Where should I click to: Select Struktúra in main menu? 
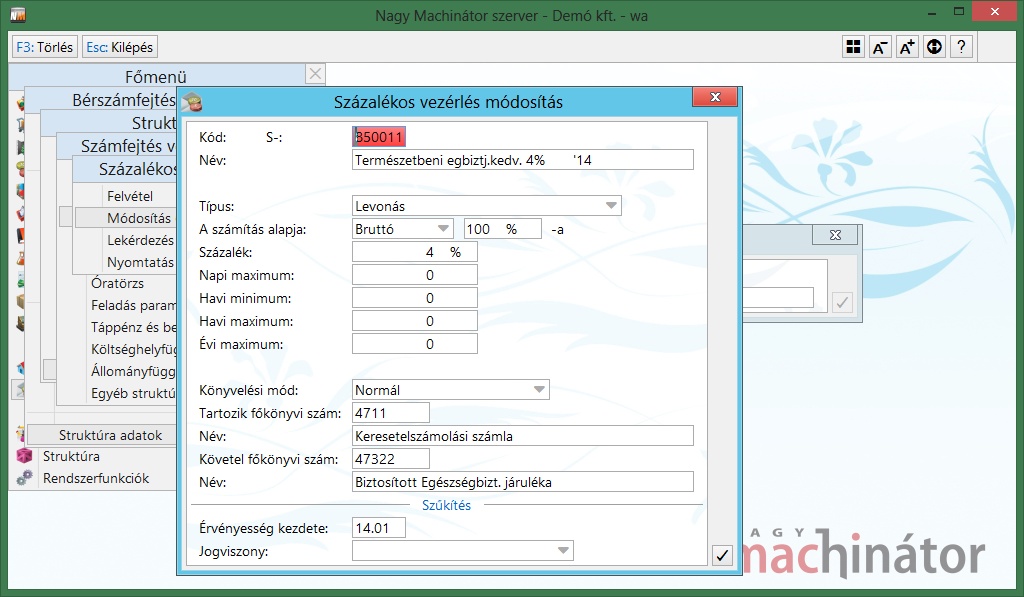tap(71, 457)
